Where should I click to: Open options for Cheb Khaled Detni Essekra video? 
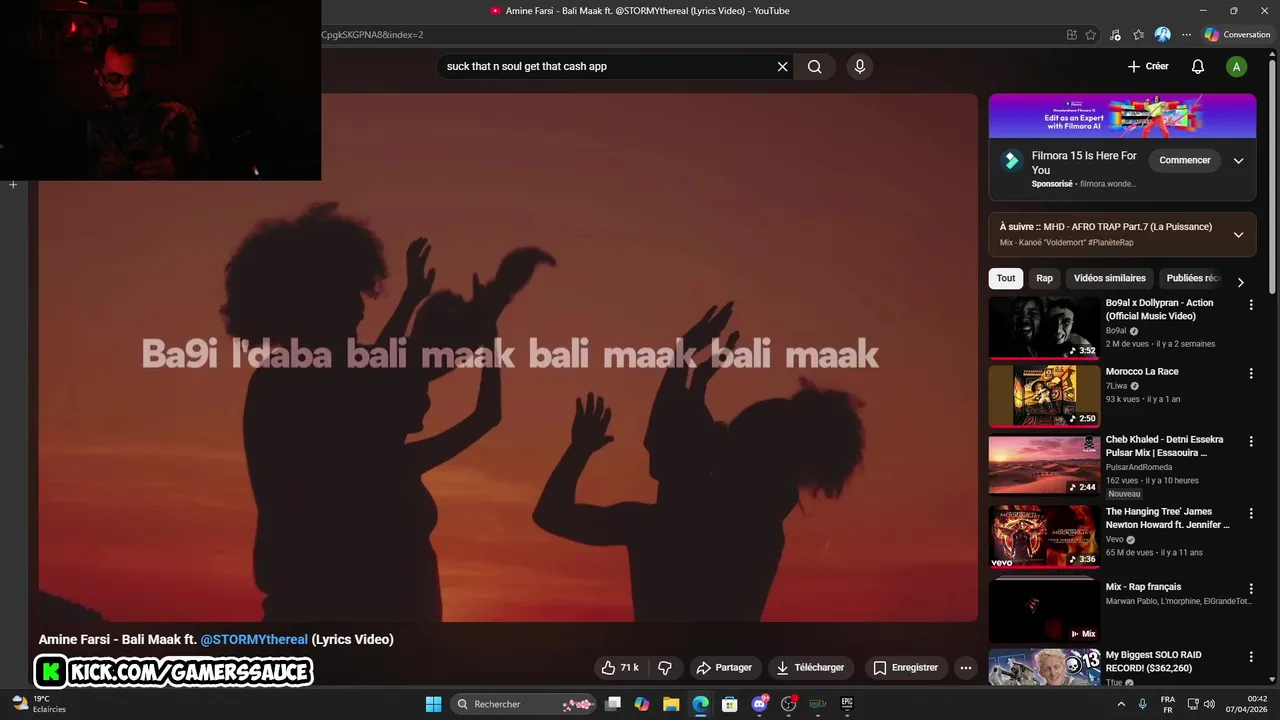coord(1251,442)
